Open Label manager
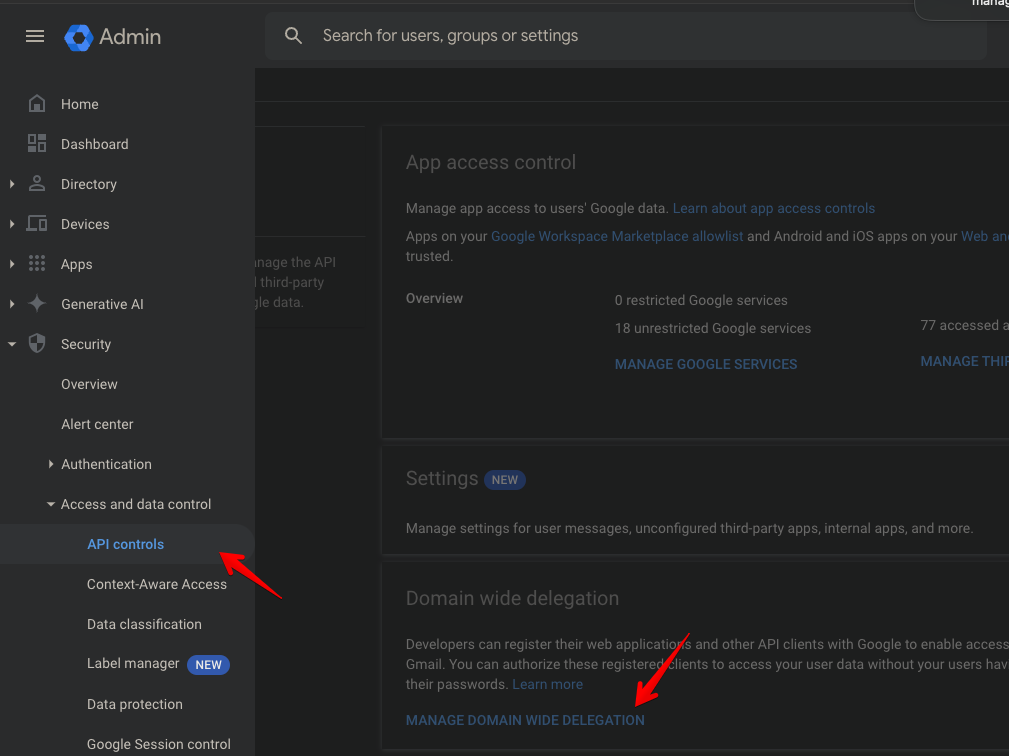This screenshot has width=1009, height=756. (133, 663)
